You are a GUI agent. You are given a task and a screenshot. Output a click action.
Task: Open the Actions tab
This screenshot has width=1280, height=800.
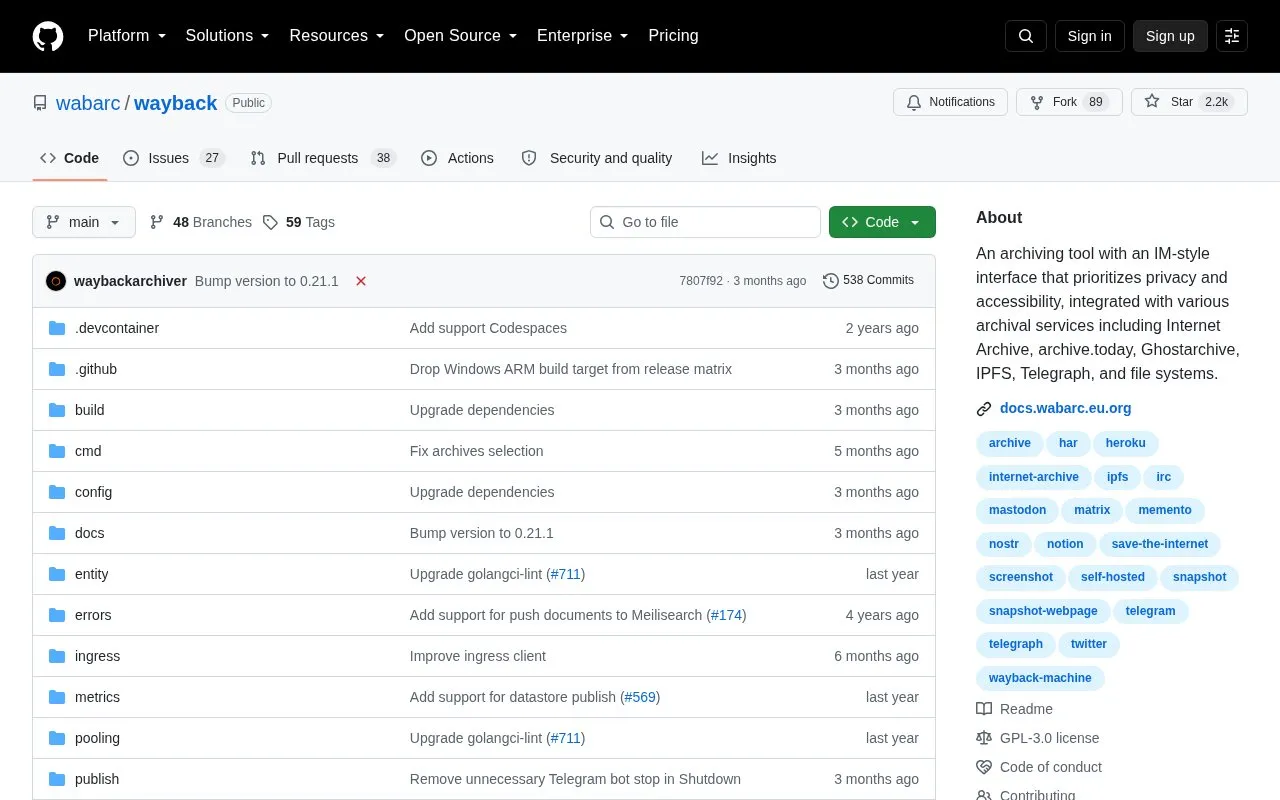click(x=457, y=158)
